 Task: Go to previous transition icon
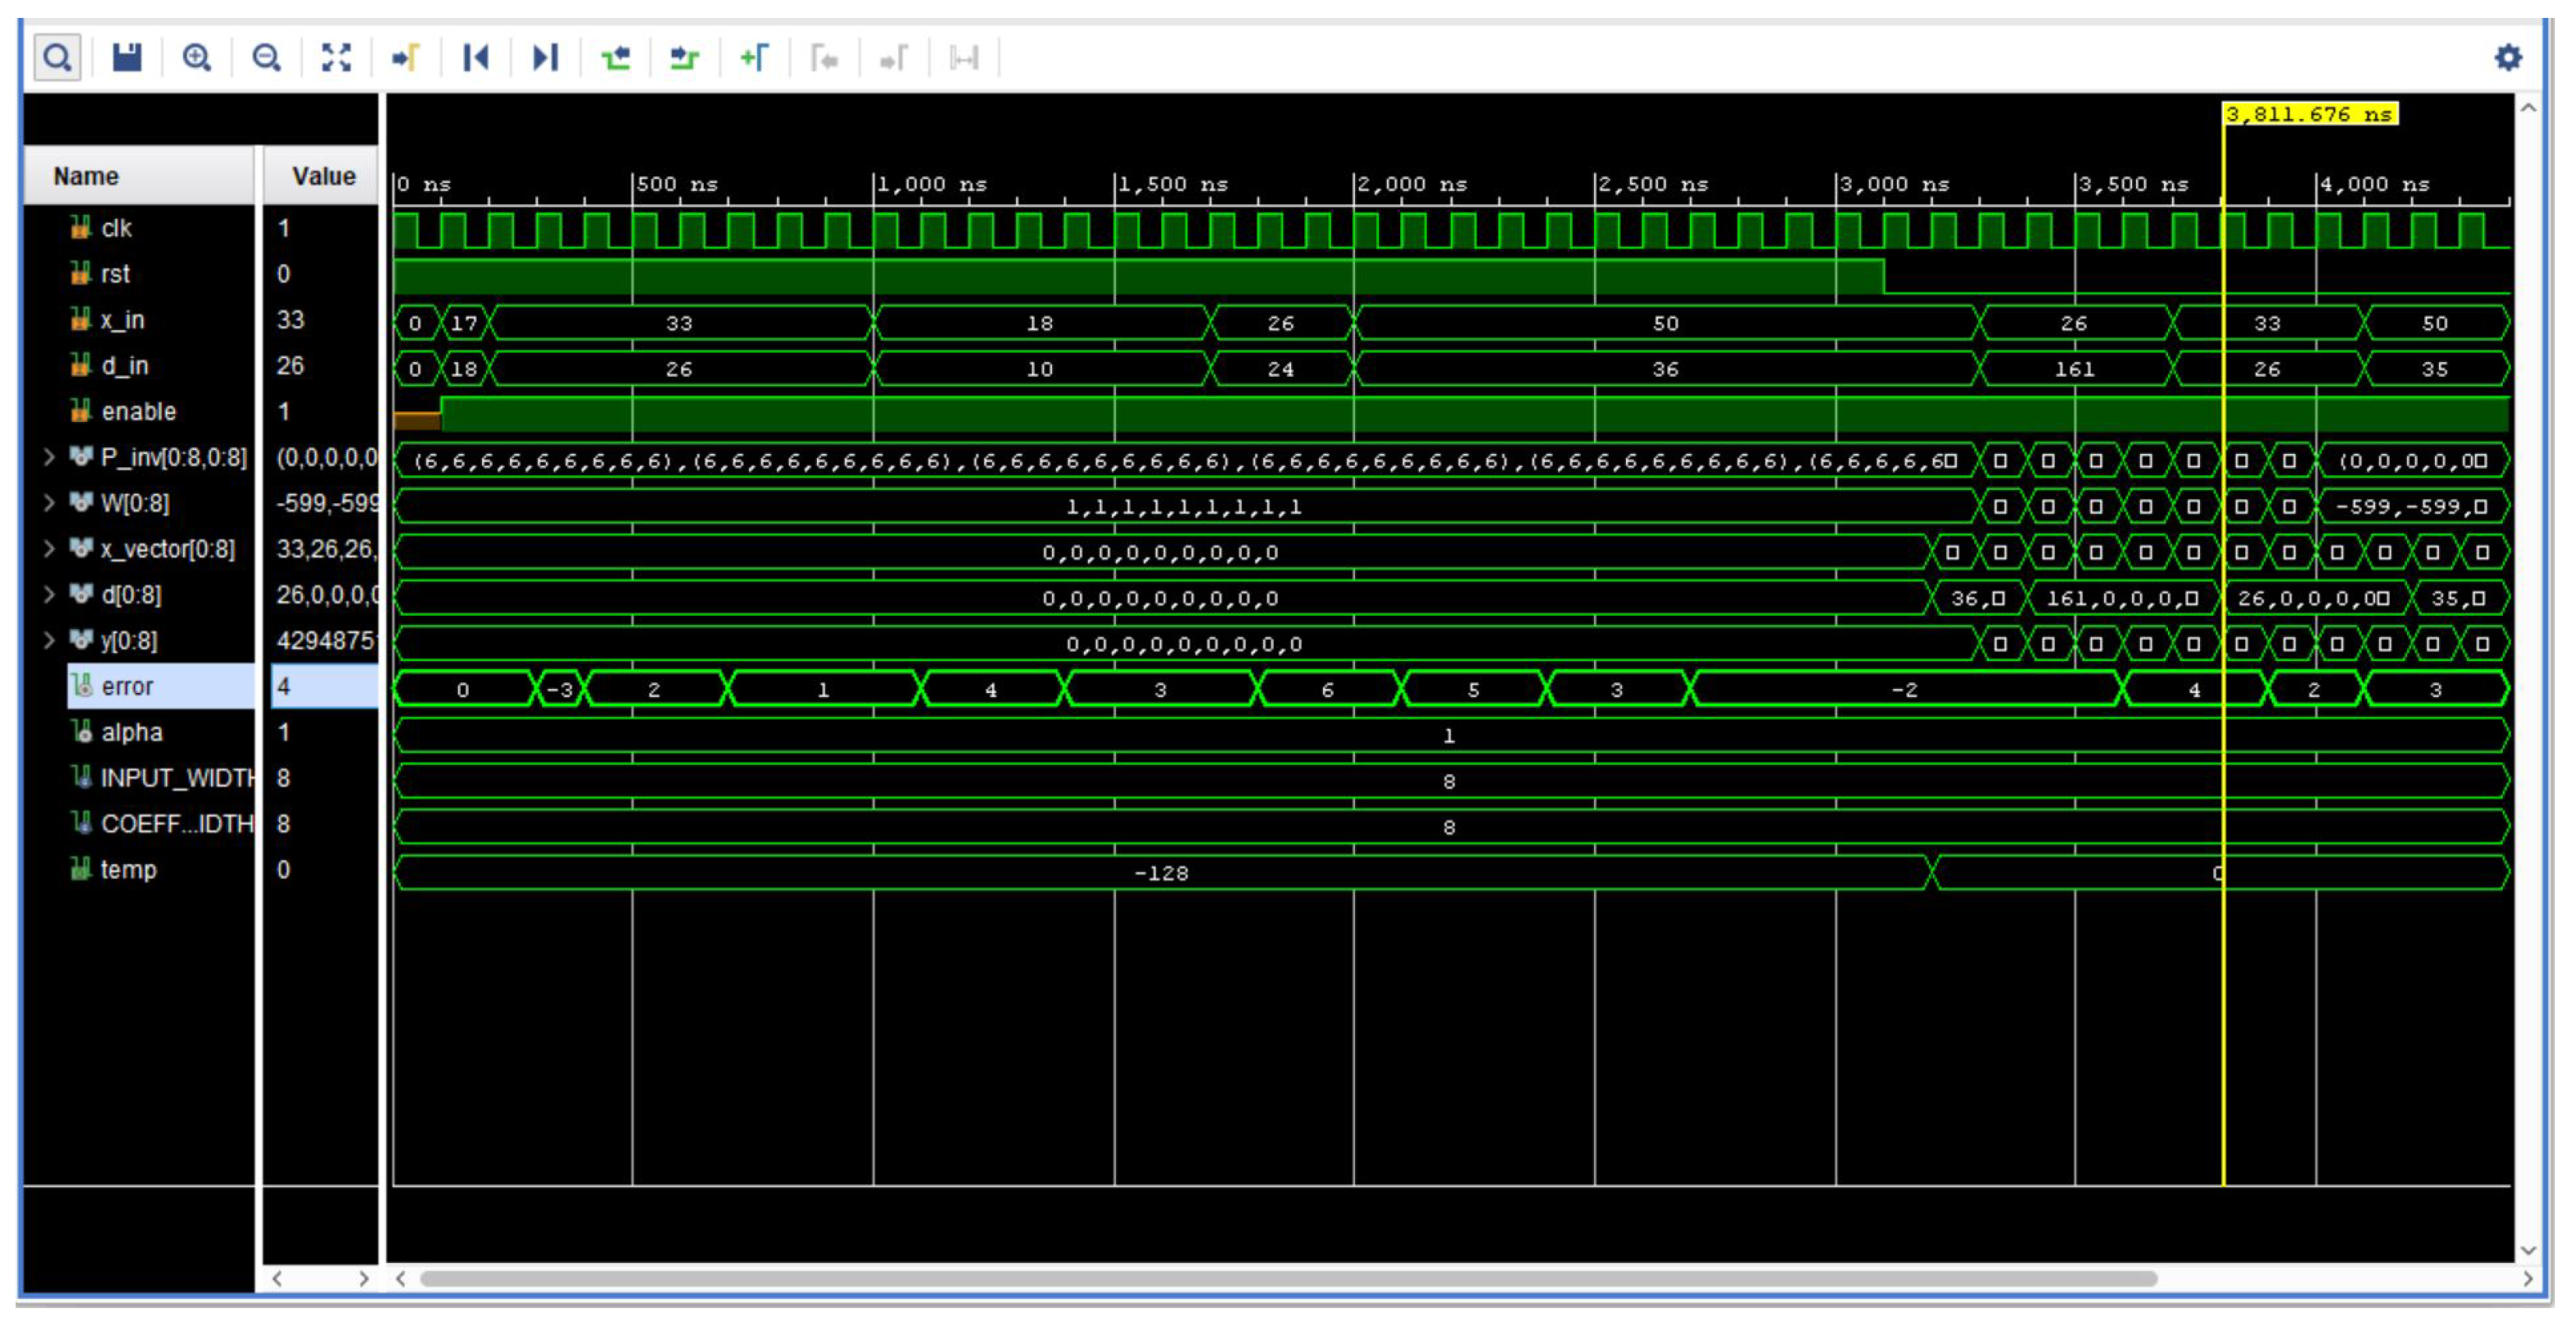coord(615,57)
